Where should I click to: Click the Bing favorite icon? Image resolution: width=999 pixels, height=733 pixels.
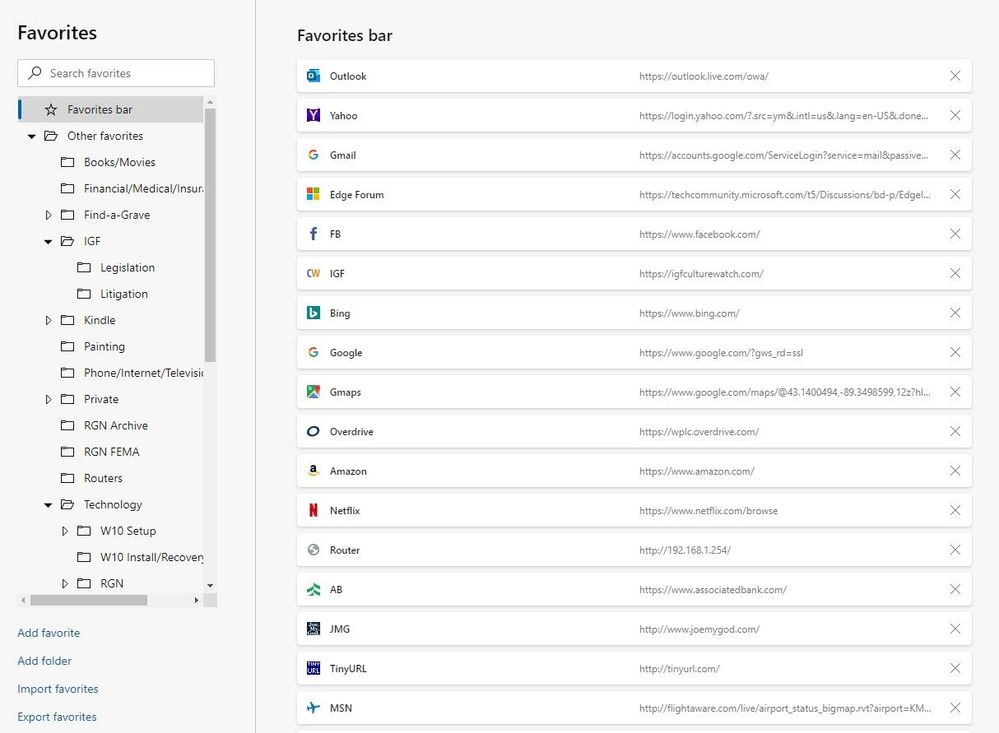click(x=311, y=312)
